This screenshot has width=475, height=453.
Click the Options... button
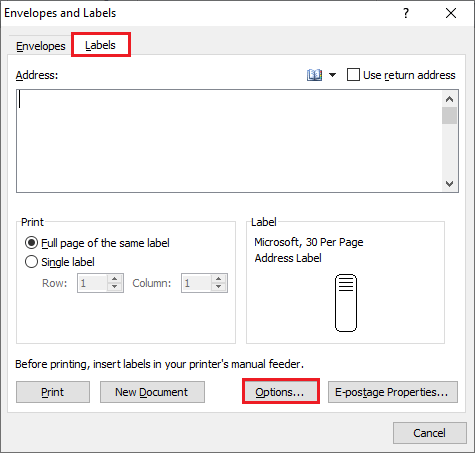click(x=281, y=391)
